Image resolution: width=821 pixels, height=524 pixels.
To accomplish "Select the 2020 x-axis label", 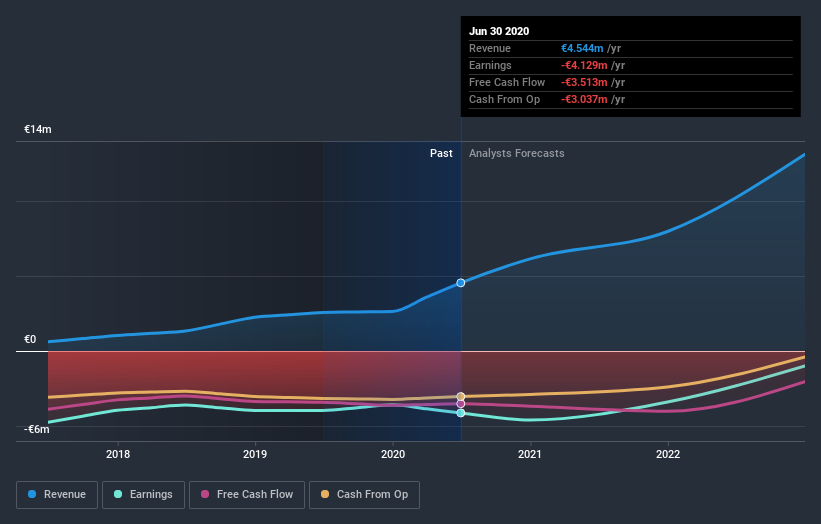I will (x=393, y=454).
